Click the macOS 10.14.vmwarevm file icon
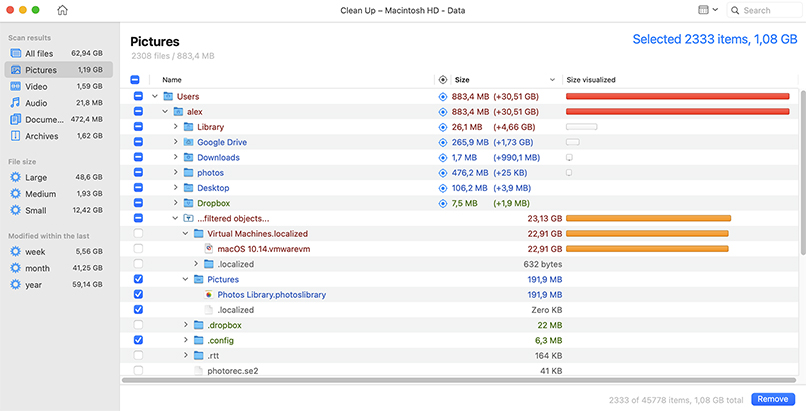 pyautogui.click(x=209, y=248)
